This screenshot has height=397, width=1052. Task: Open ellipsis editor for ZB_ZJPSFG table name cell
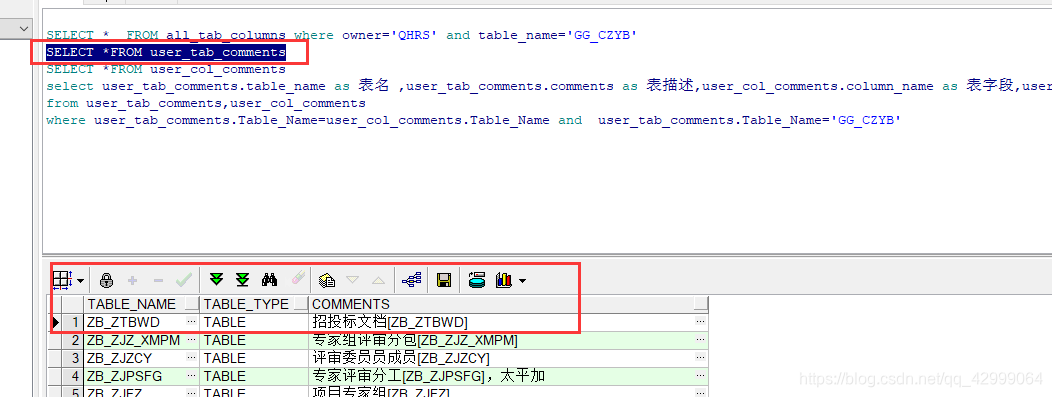[192, 376]
